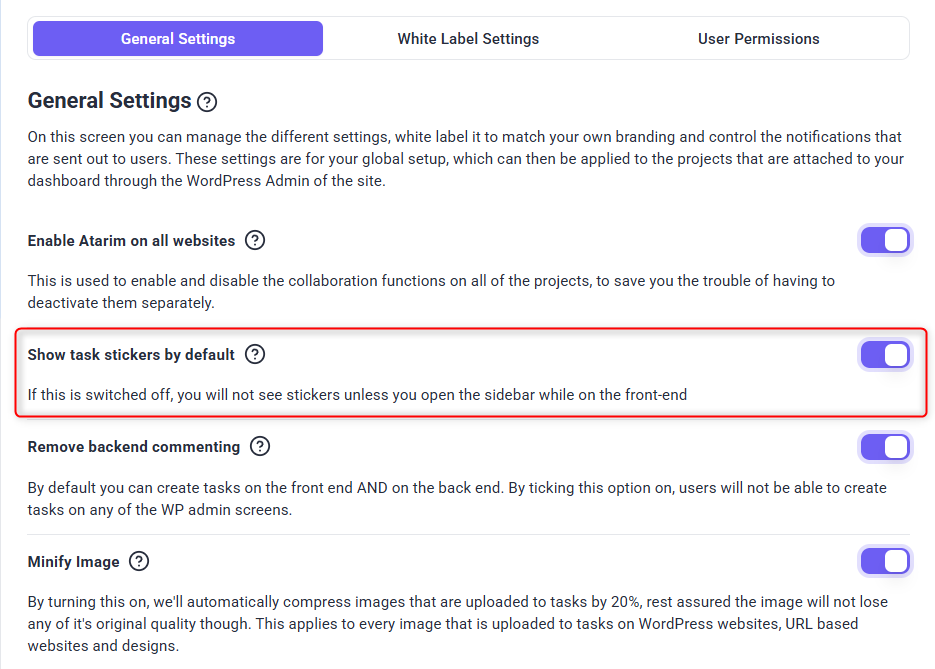
Task: Click the General Settings page heading text
Action: [x=109, y=101]
